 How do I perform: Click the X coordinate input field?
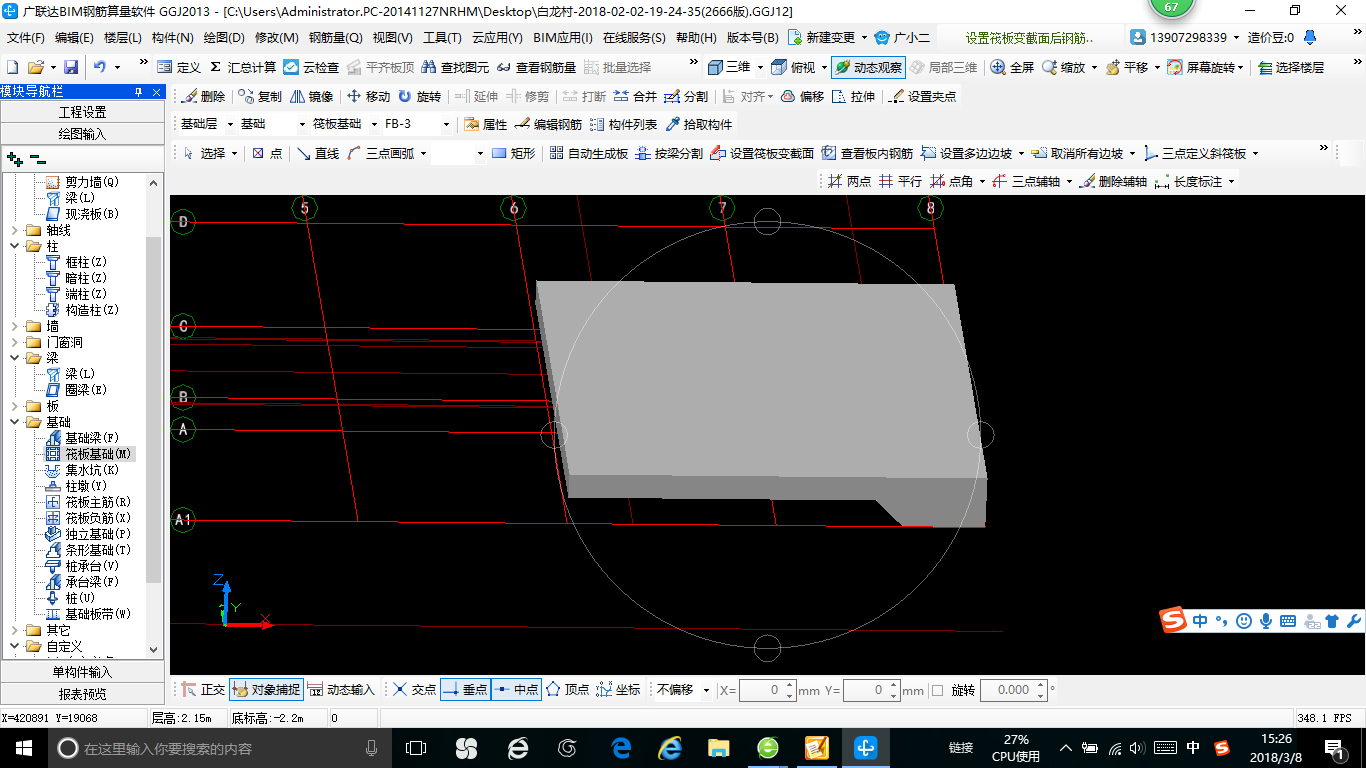pyautogui.click(x=767, y=690)
